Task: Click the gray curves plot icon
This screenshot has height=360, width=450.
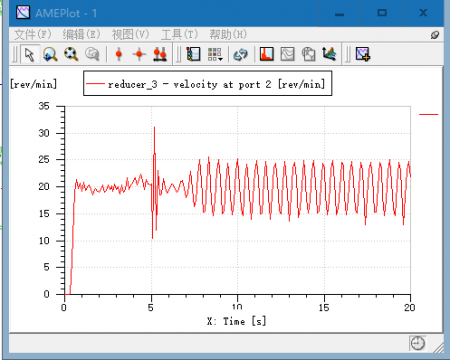Action: (287, 54)
